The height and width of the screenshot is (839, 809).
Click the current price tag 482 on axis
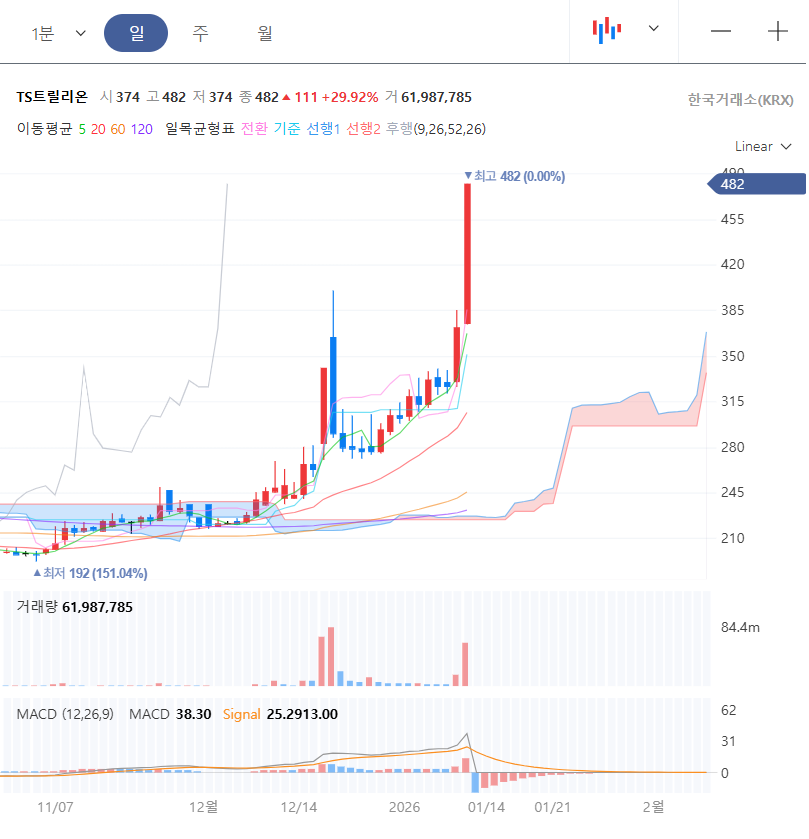tap(757, 184)
